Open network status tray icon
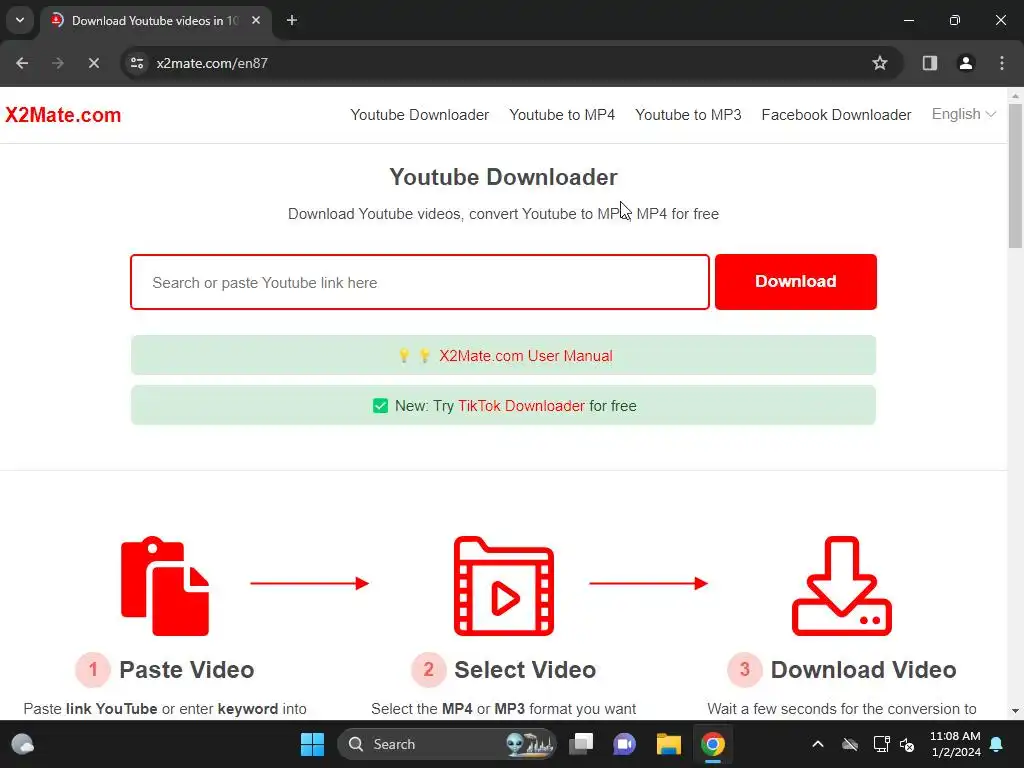Viewport: 1024px width, 768px height. point(882,744)
